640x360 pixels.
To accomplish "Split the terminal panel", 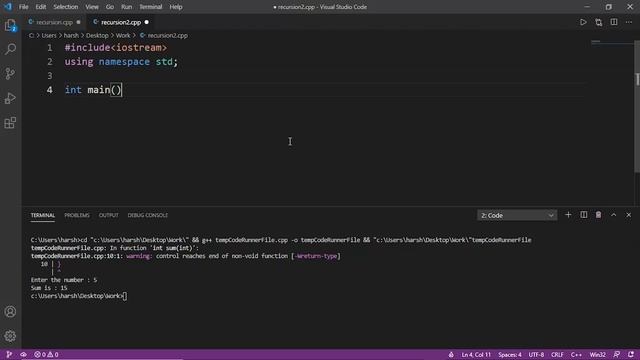I will [584, 215].
